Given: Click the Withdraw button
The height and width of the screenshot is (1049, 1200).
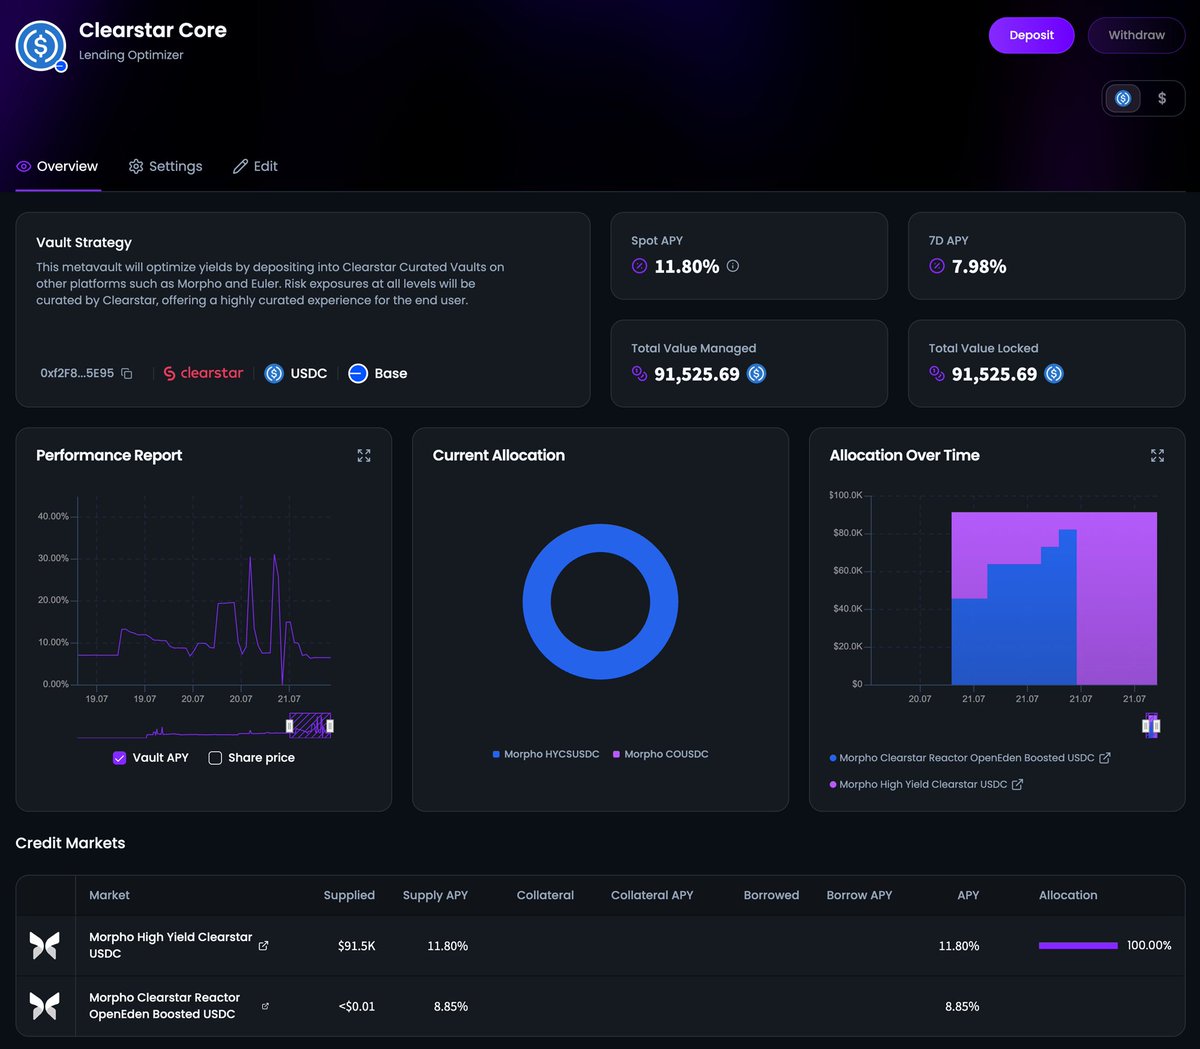Looking at the screenshot, I should pos(1136,35).
